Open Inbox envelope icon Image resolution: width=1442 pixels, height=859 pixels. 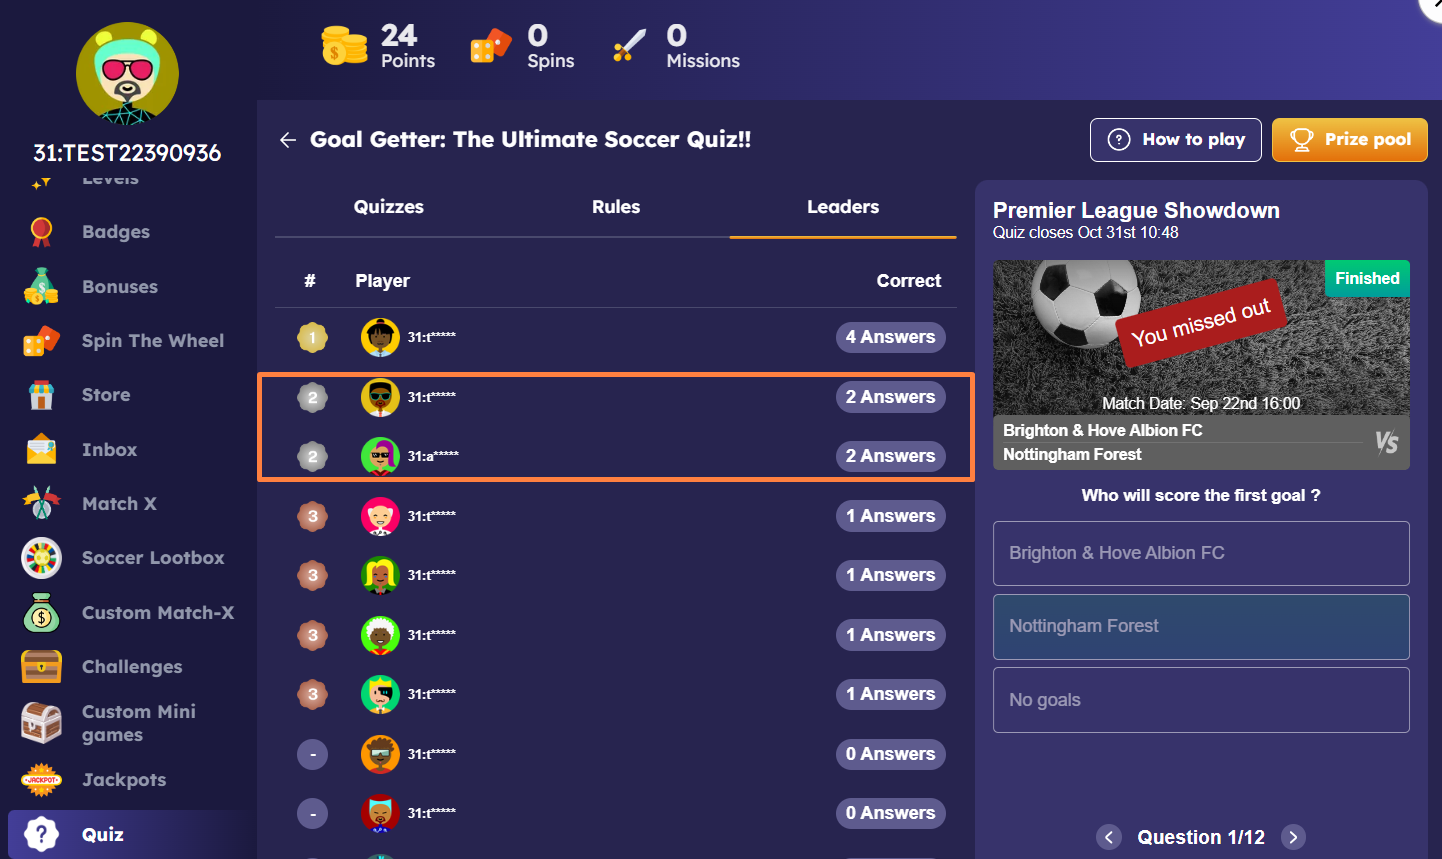point(41,450)
